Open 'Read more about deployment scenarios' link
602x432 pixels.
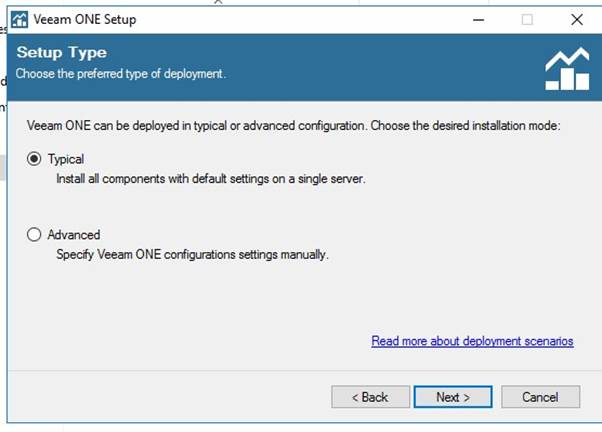[472, 341]
